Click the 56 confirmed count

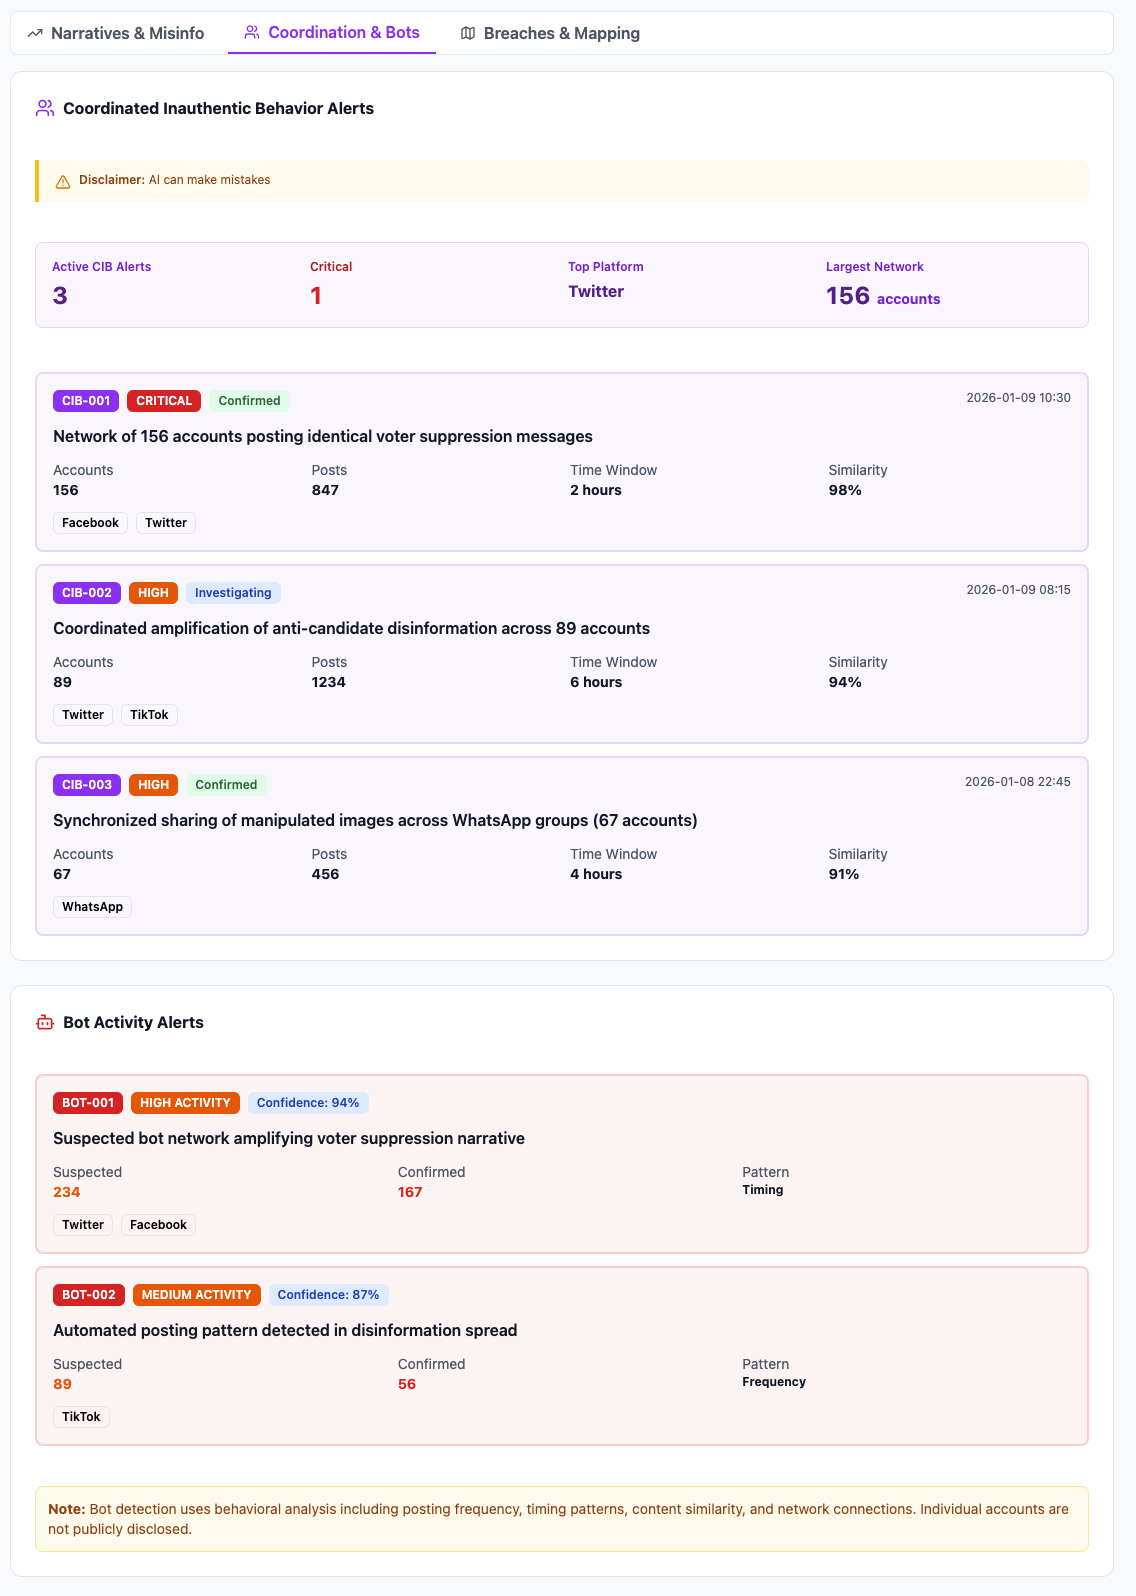click(x=407, y=1384)
